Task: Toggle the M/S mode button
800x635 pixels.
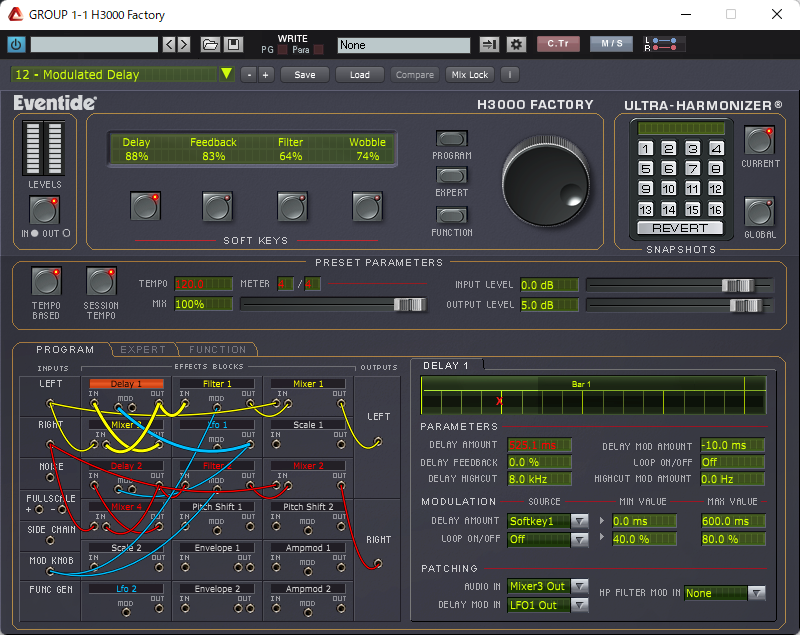Action: click(x=611, y=44)
